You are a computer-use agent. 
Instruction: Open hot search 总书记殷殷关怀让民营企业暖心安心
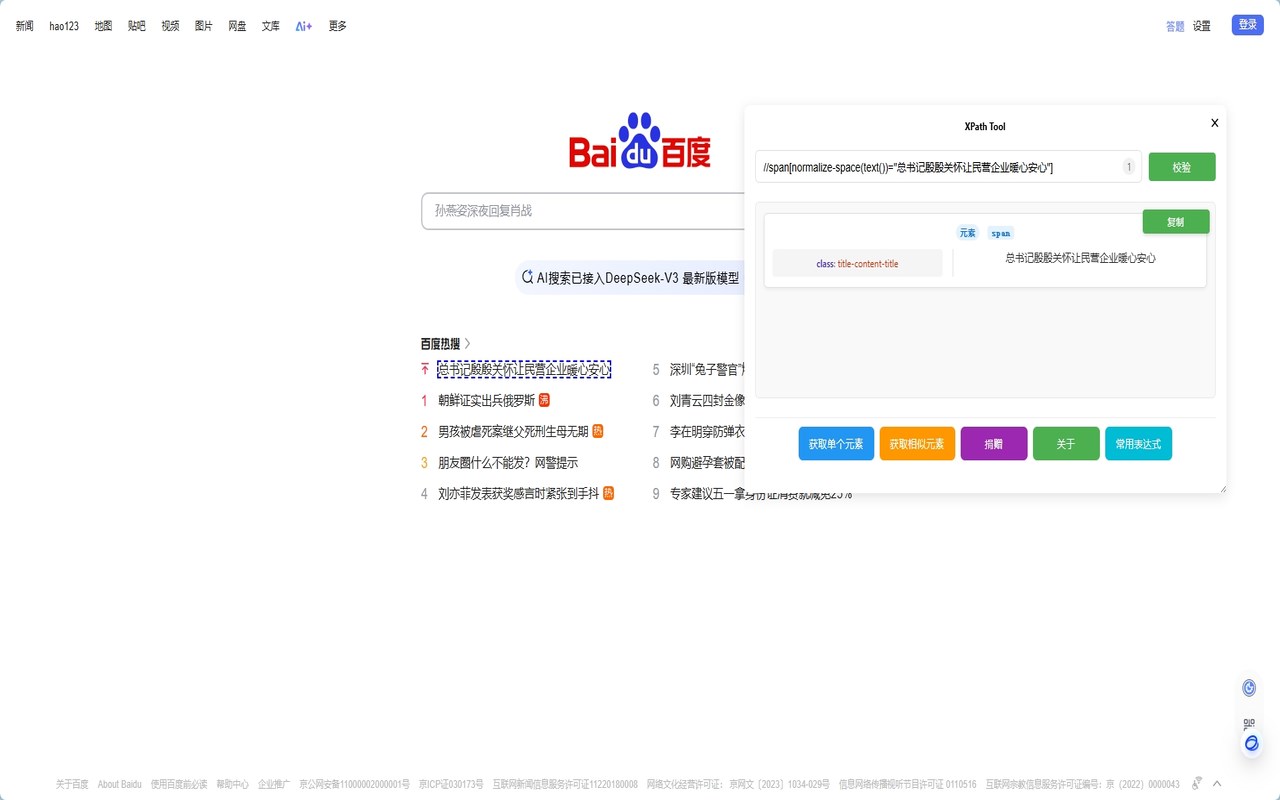[524, 369]
